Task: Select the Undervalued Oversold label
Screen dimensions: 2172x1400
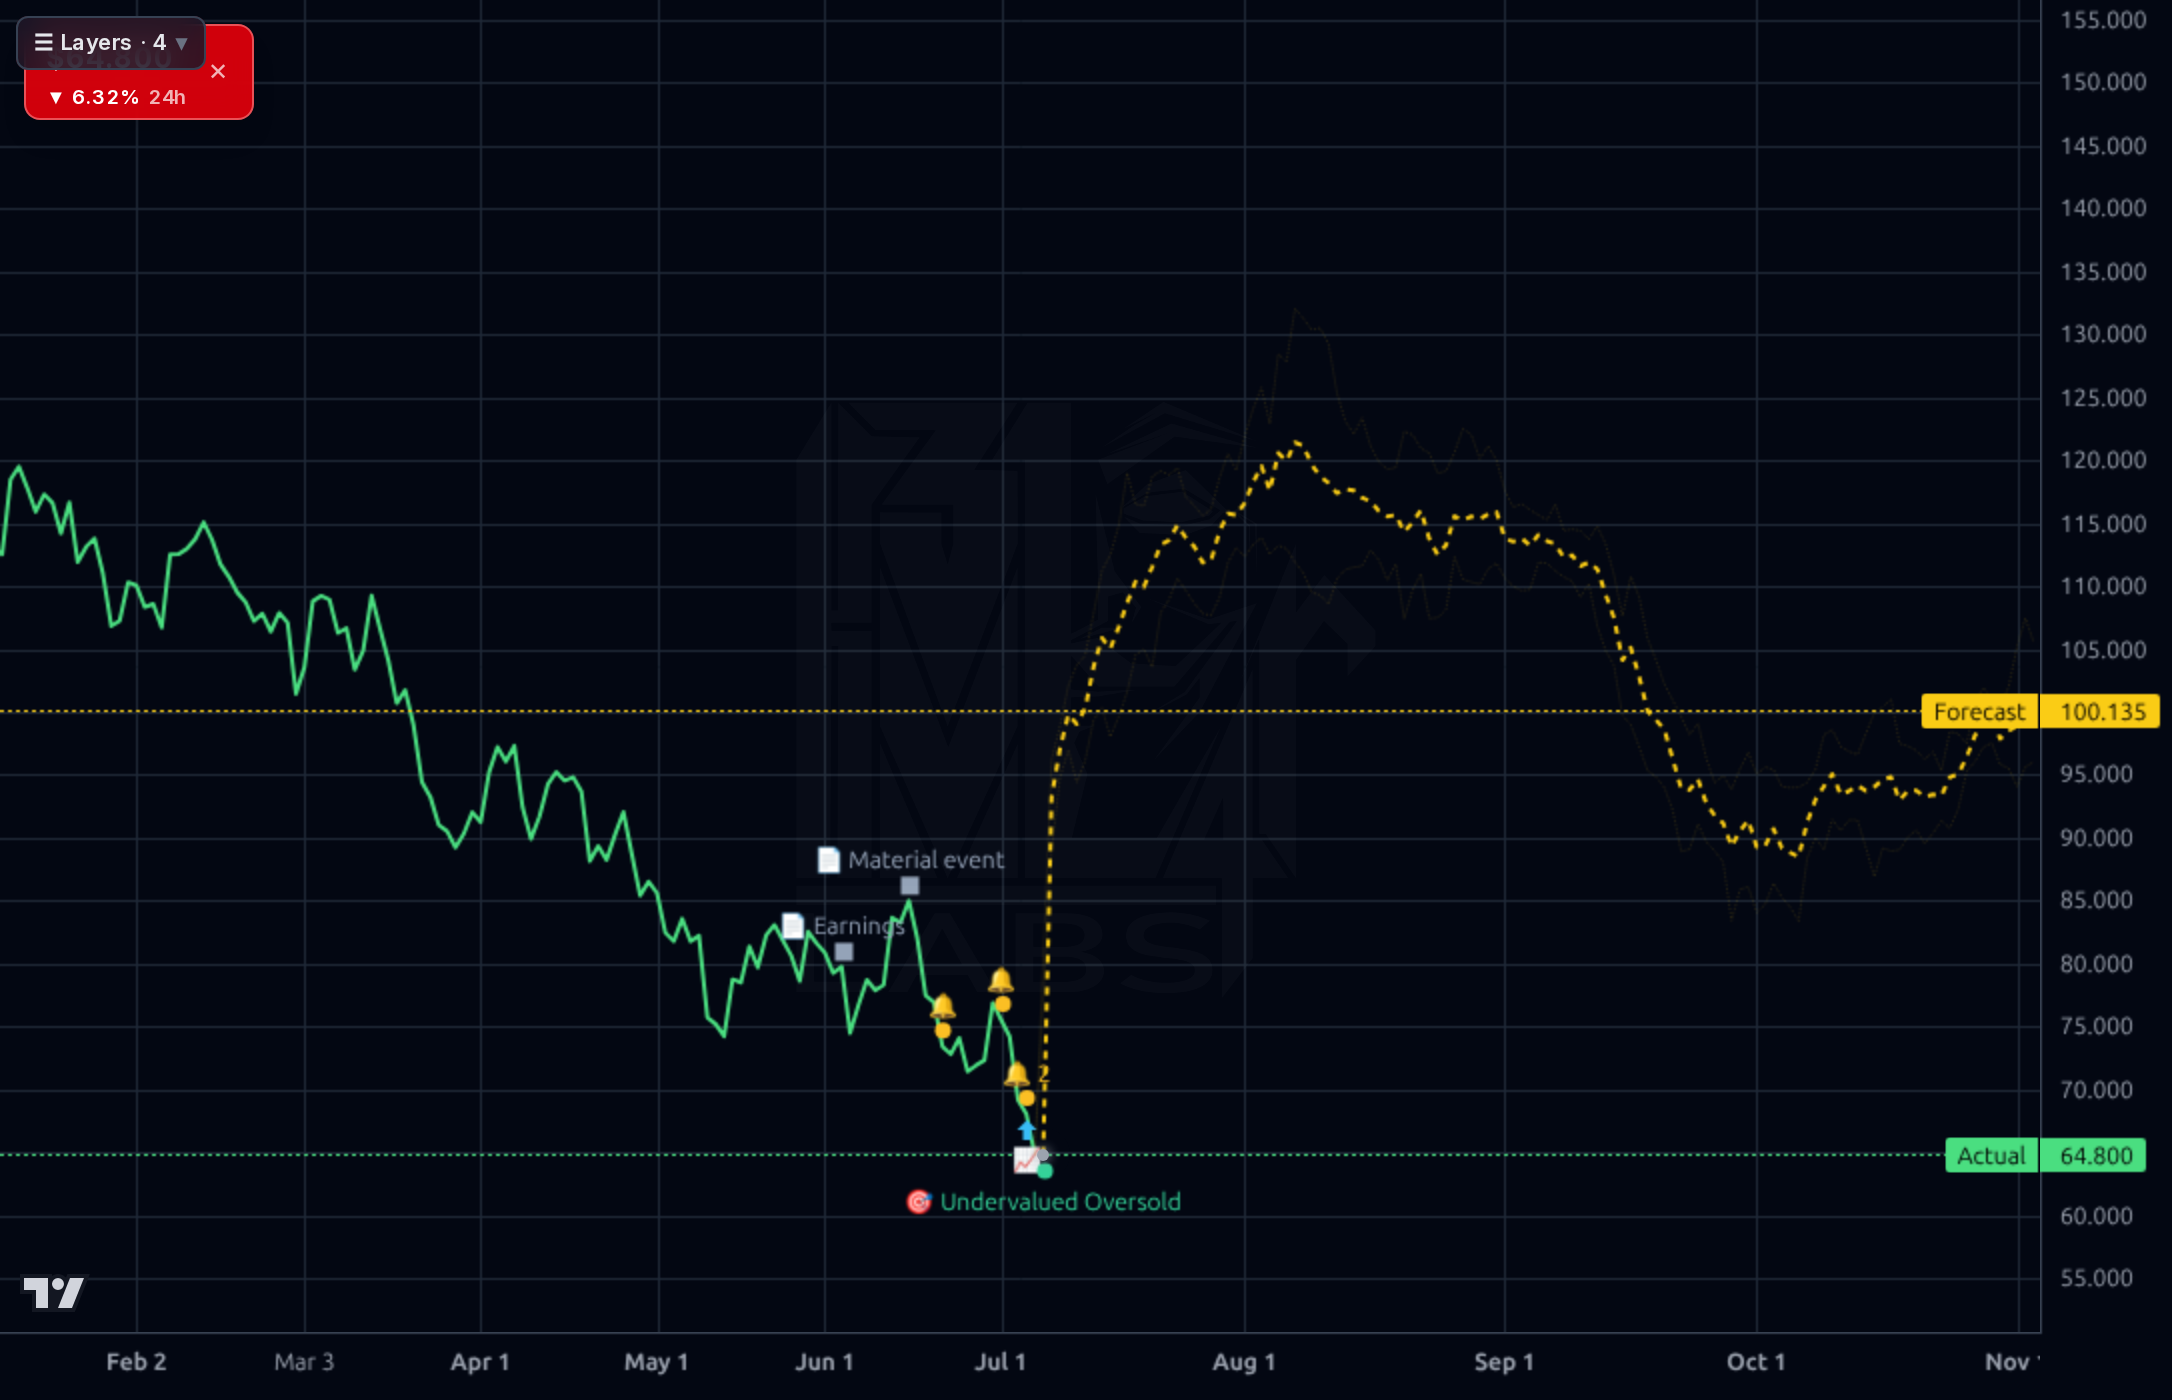Action: [x=1060, y=1202]
